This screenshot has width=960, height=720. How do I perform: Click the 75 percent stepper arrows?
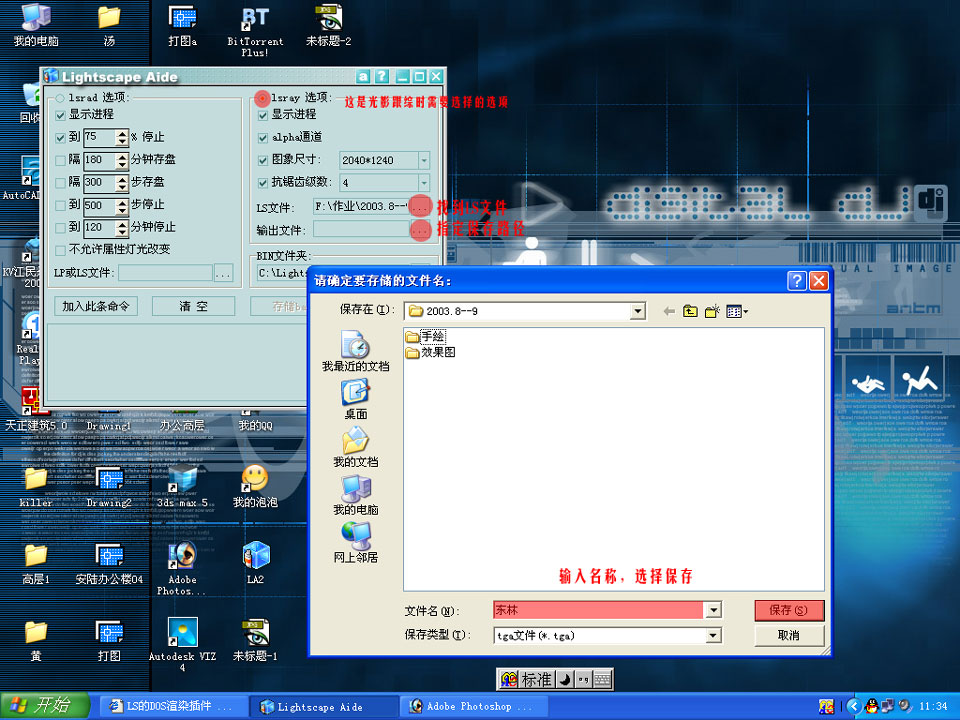(122, 137)
